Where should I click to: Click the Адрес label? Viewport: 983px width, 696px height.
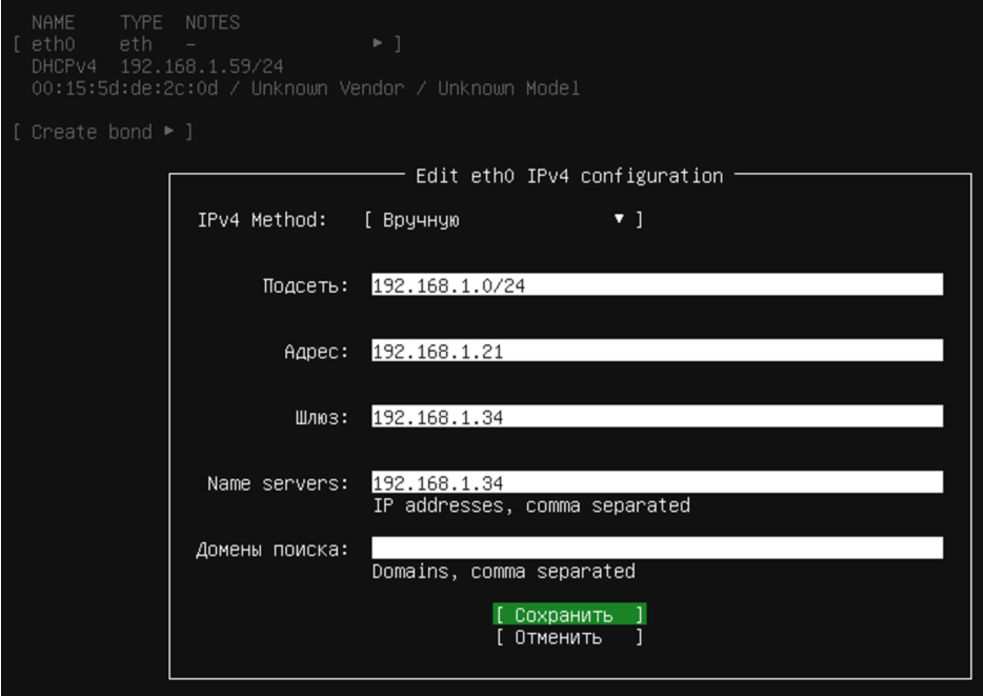(x=316, y=352)
